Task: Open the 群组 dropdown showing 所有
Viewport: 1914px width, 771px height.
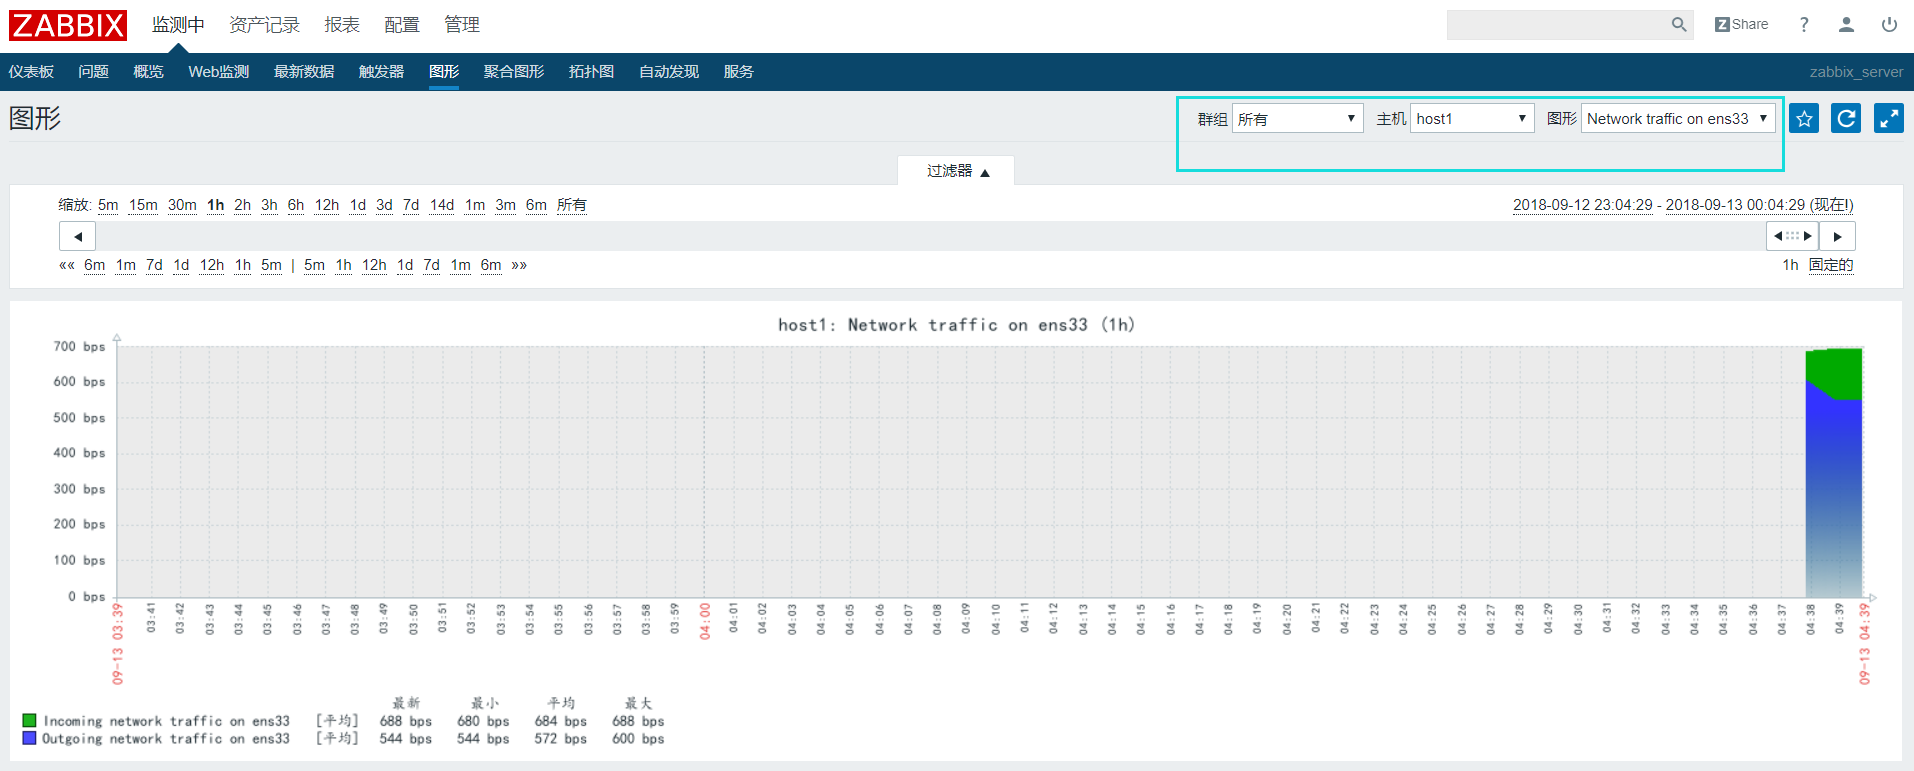Action: (x=1297, y=119)
